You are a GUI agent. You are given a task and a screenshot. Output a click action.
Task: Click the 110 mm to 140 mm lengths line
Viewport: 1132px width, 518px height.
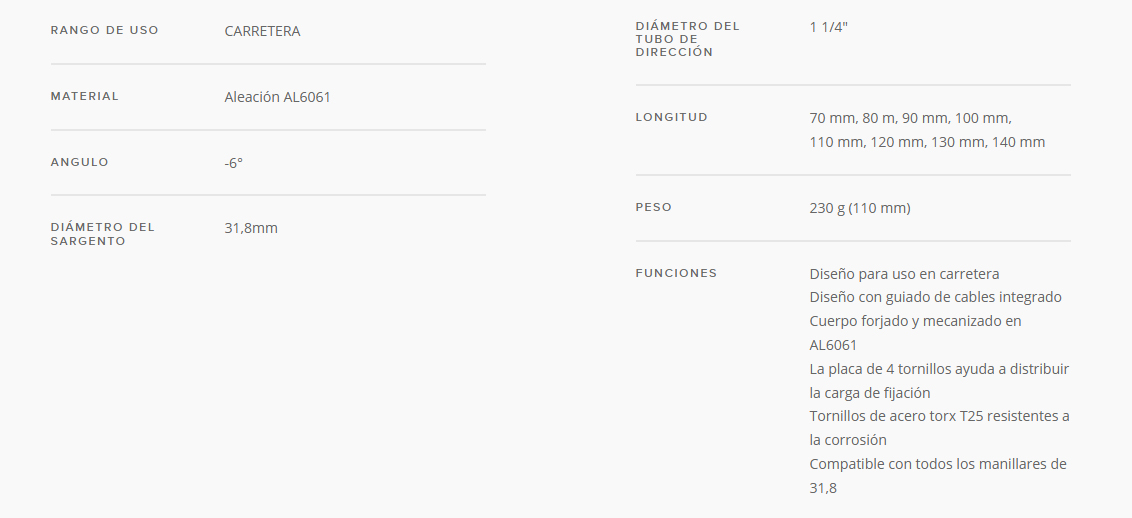click(x=927, y=142)
